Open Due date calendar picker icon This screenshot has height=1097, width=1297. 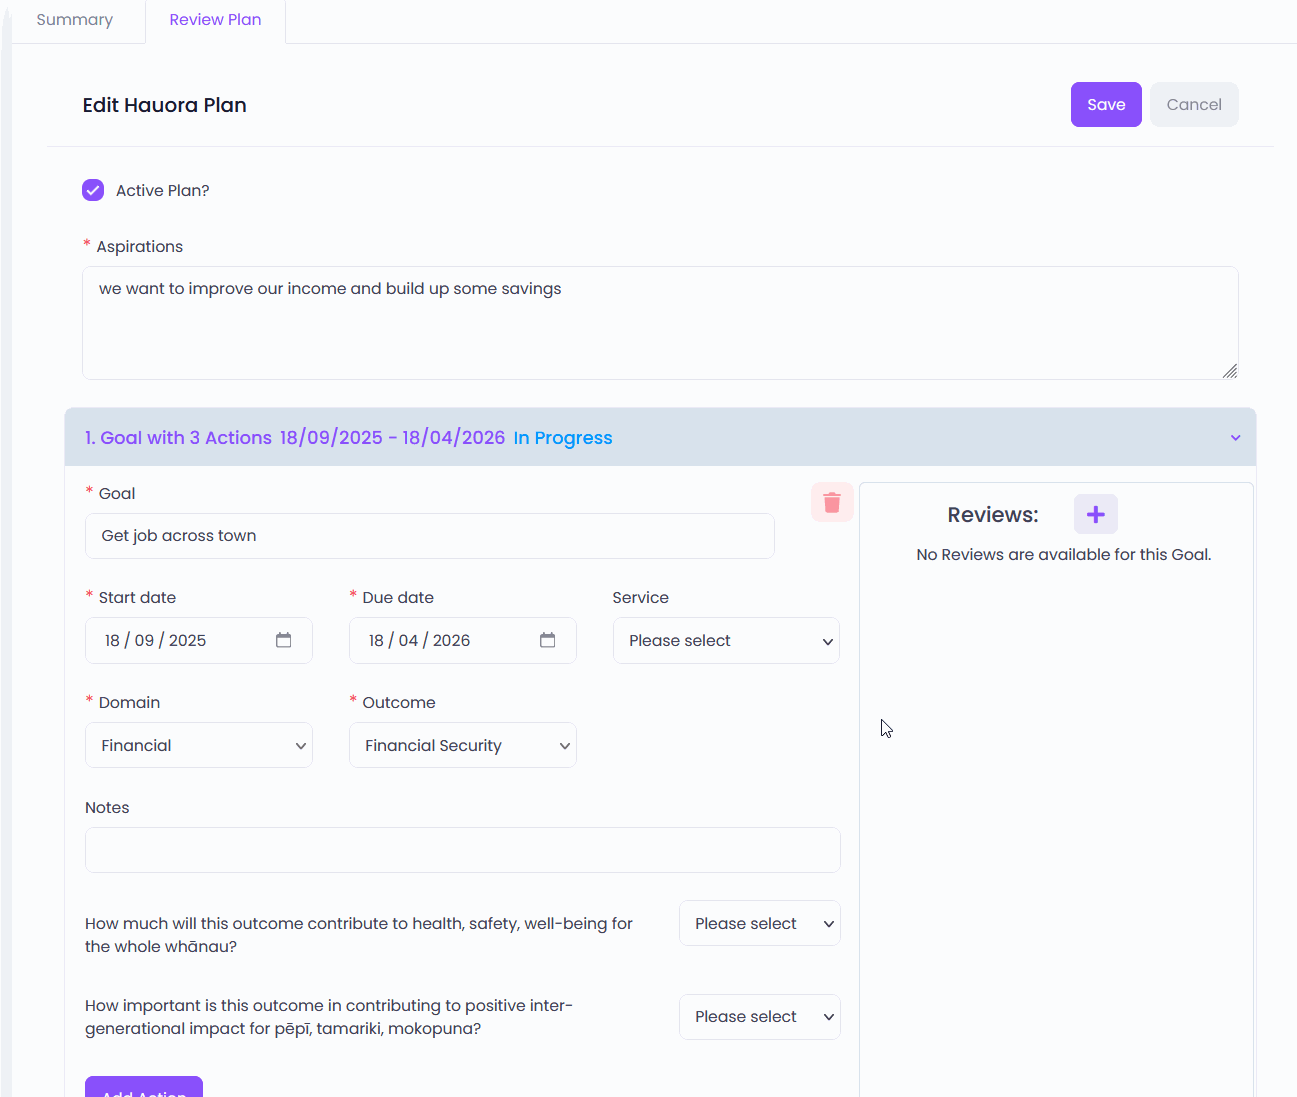coord(548,640)
